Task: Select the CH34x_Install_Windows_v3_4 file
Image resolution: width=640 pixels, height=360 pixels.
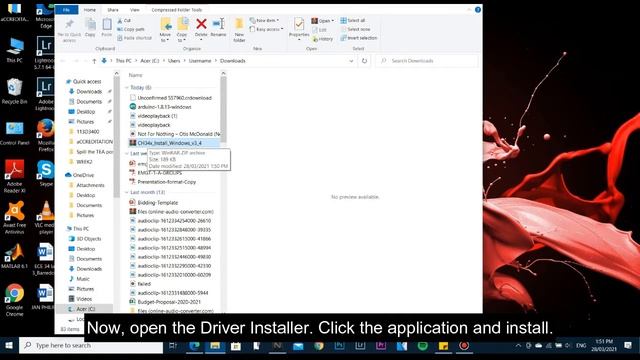Action: pyautogui.click(x=169, y=143)
